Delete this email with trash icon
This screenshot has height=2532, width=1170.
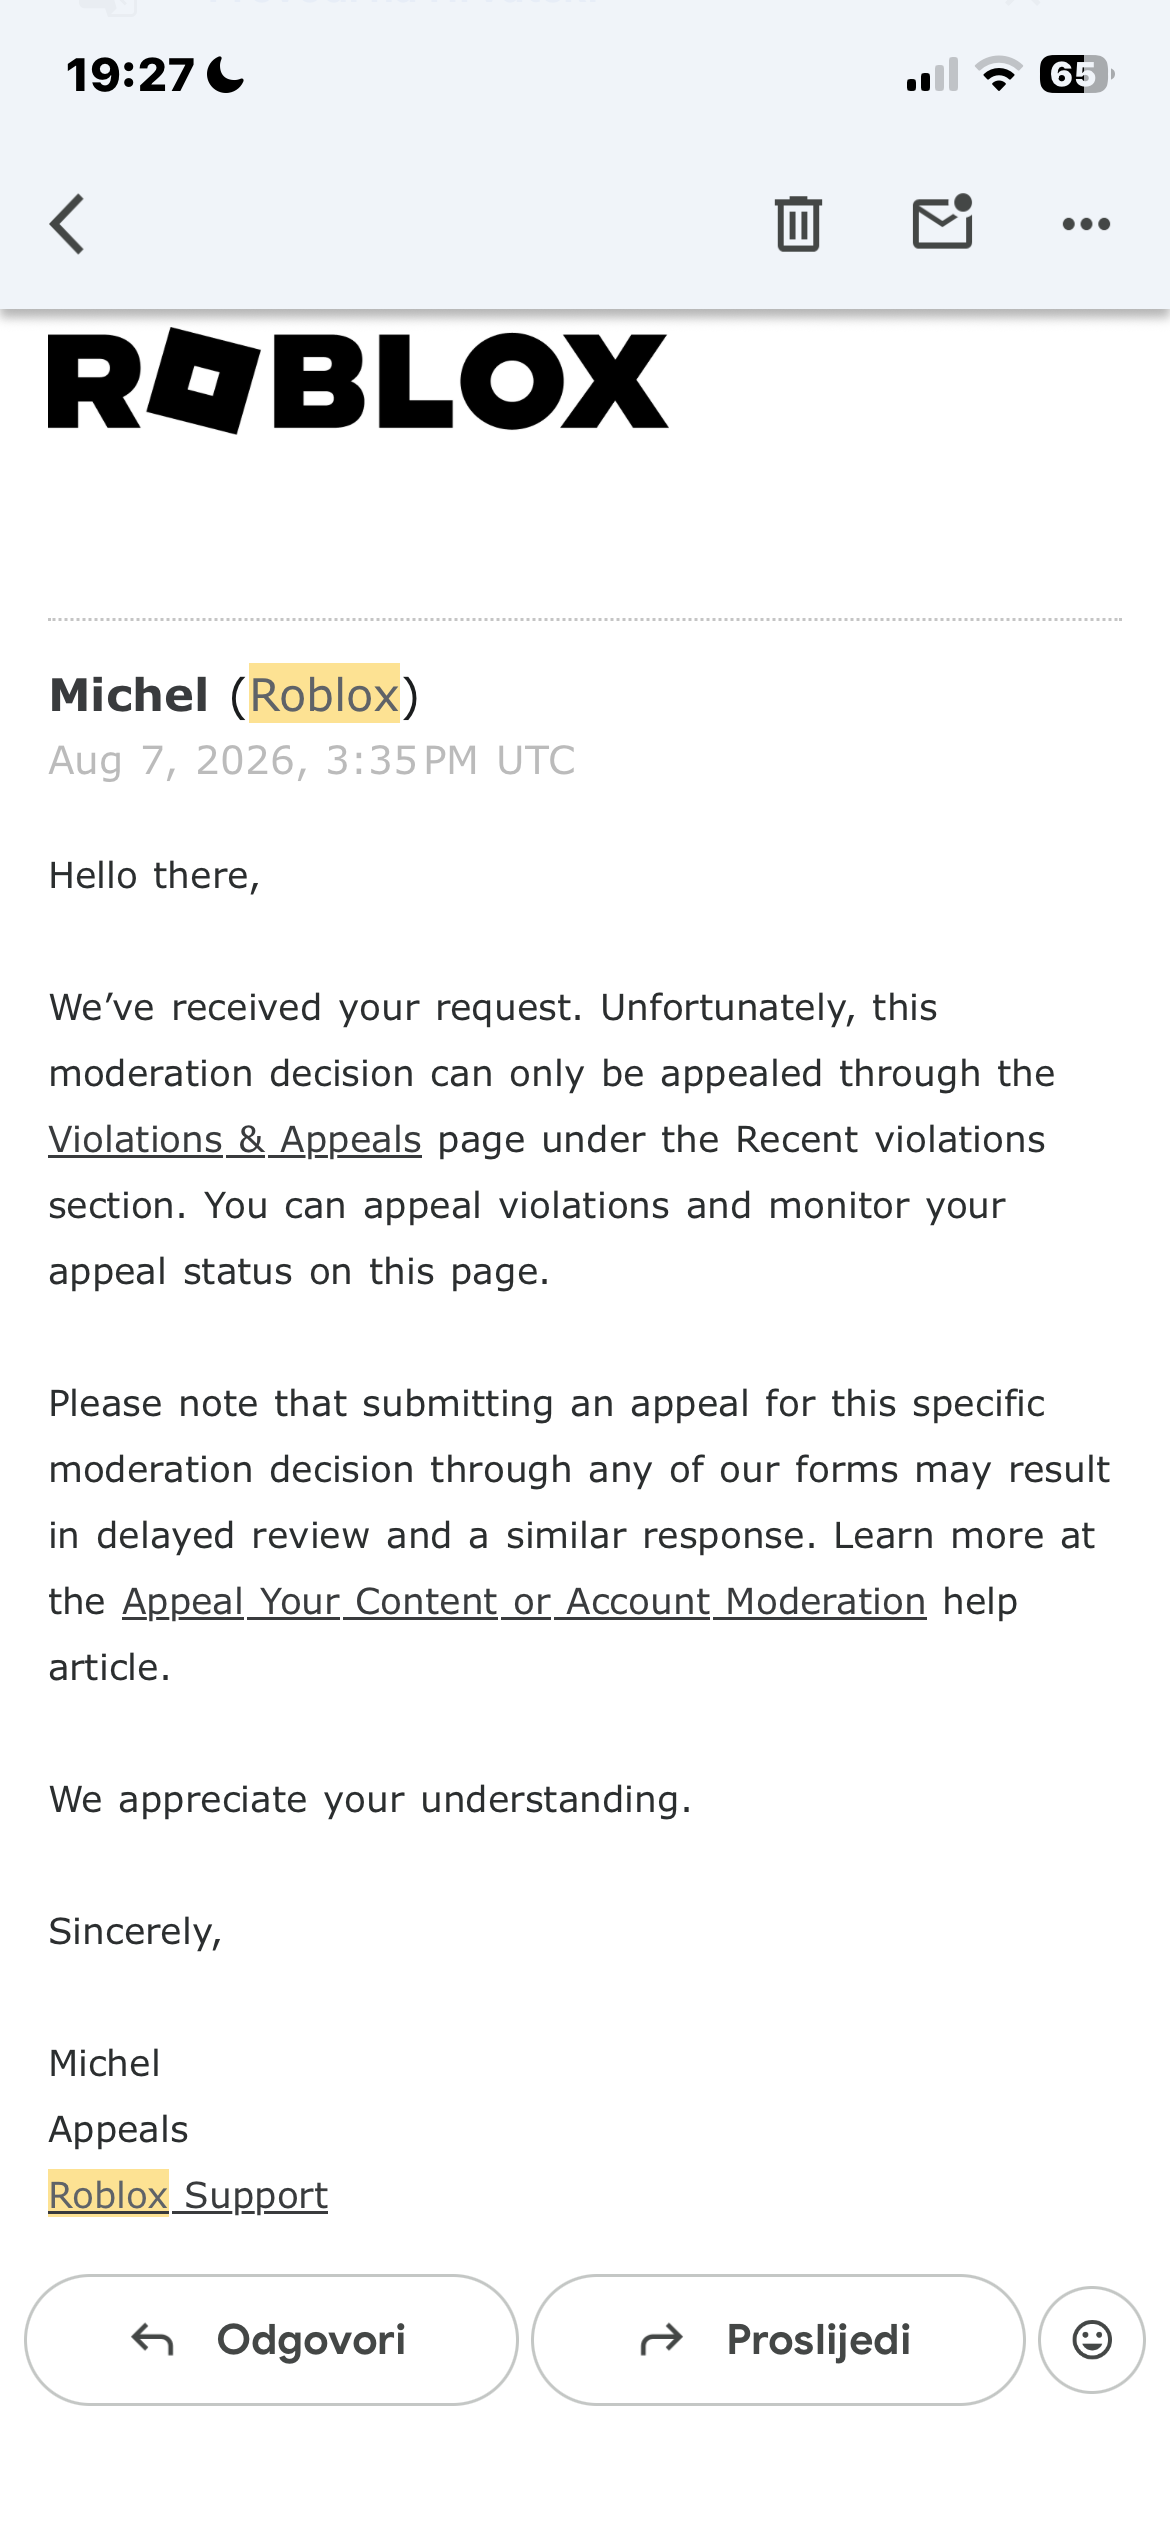pyautogui.click(x=798, y=223)
